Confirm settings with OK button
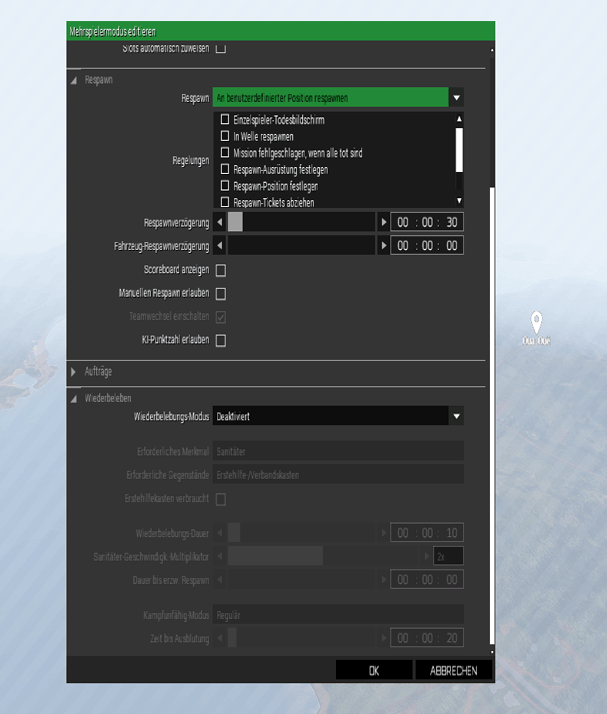 [373, 671]
